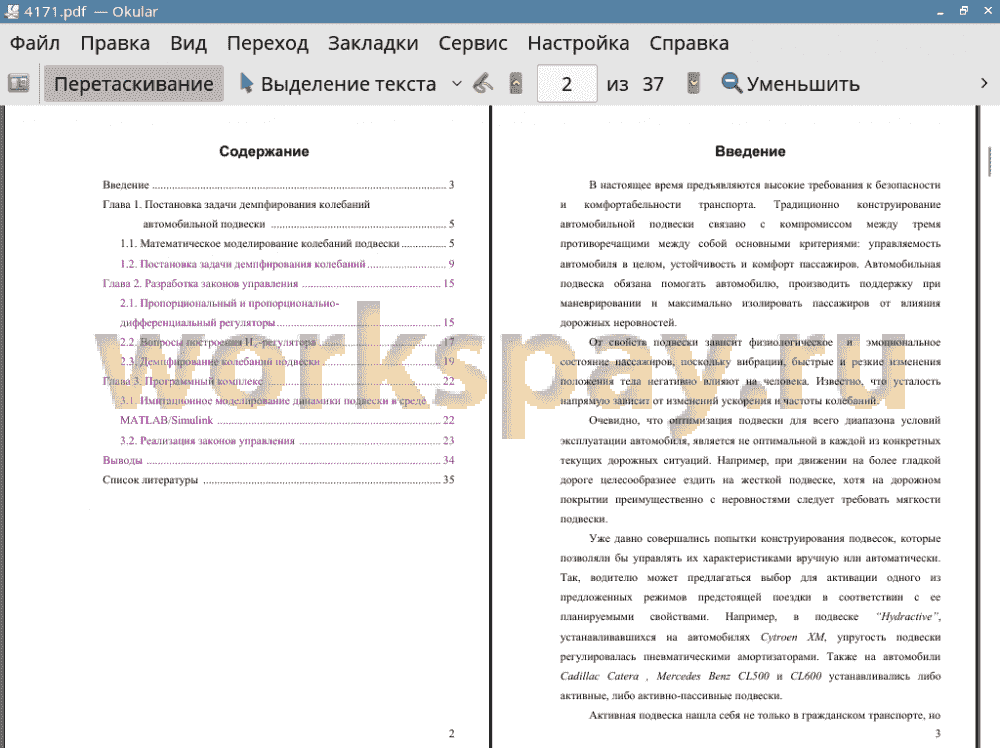
Task: Click the total pages count 37
Action: 653,84
